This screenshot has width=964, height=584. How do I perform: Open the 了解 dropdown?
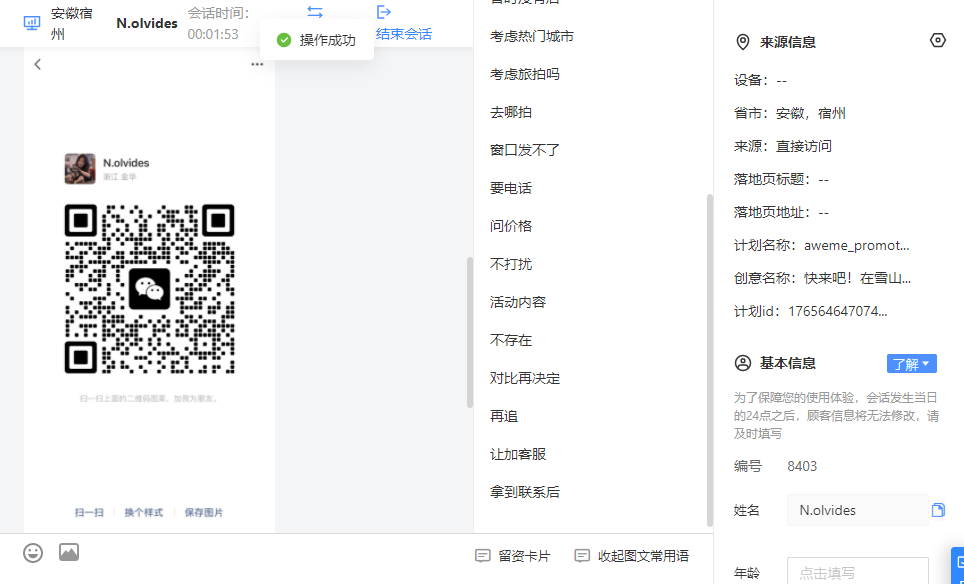coord(912,364)
